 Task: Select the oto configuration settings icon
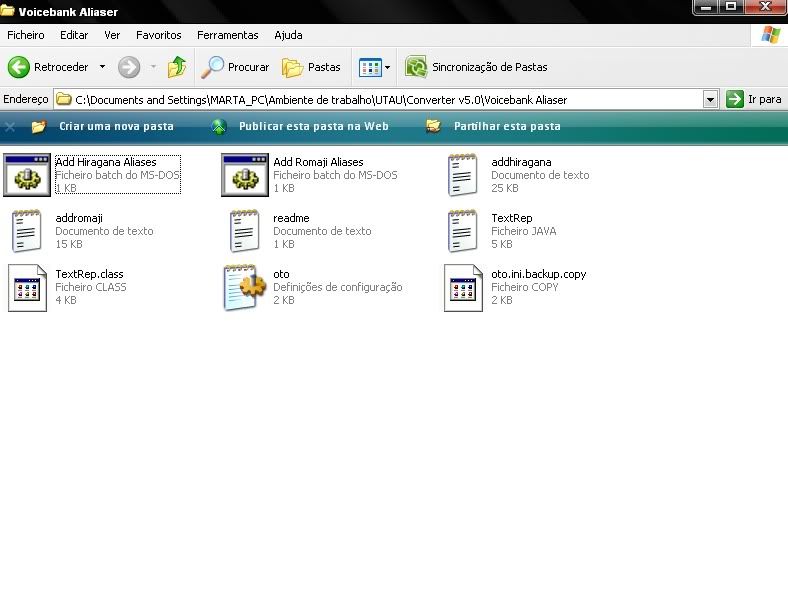(245, 287)
